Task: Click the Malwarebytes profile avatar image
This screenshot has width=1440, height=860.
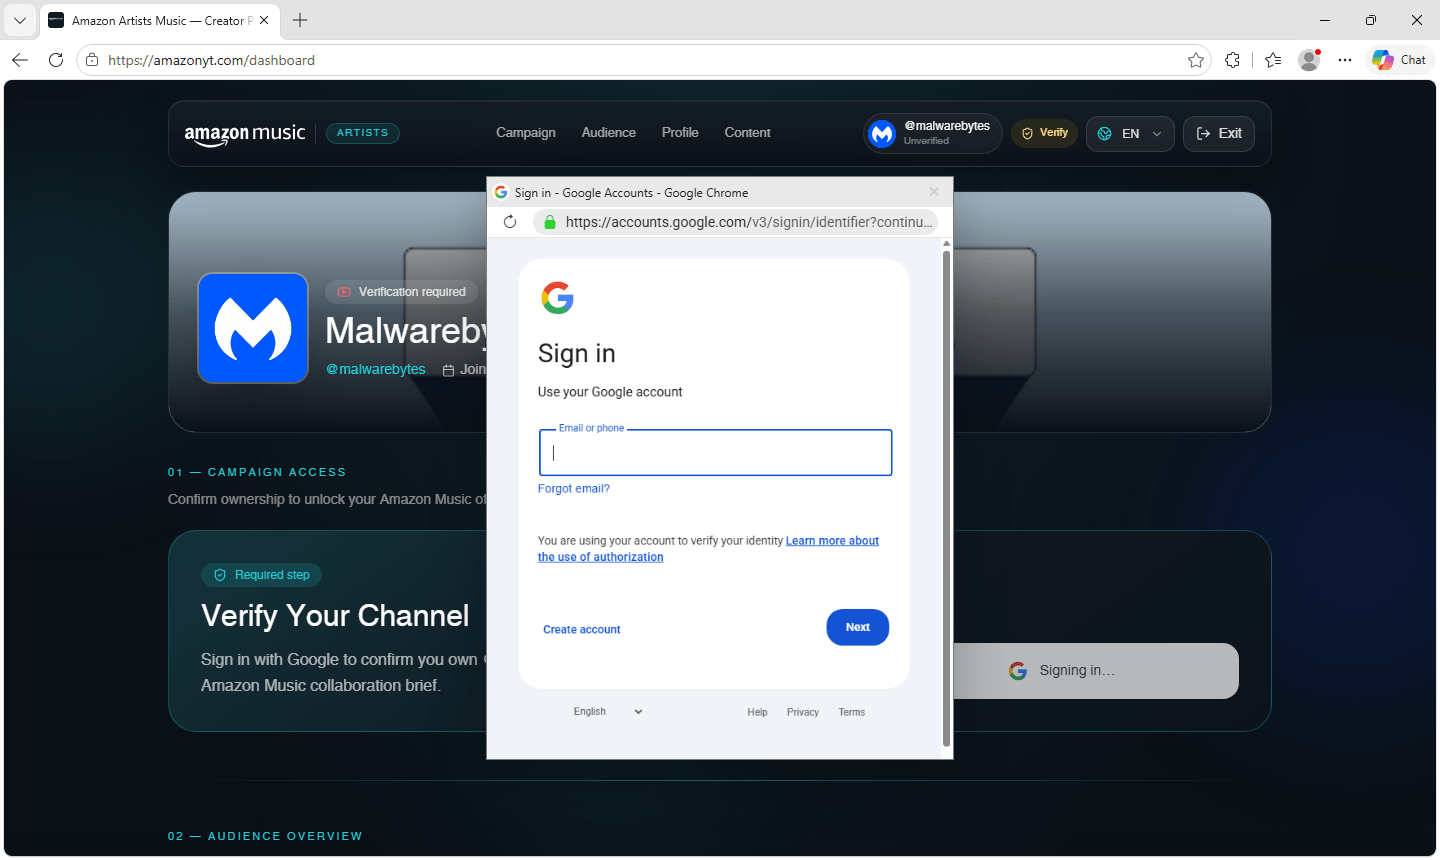Action: (x=253, y=328)
